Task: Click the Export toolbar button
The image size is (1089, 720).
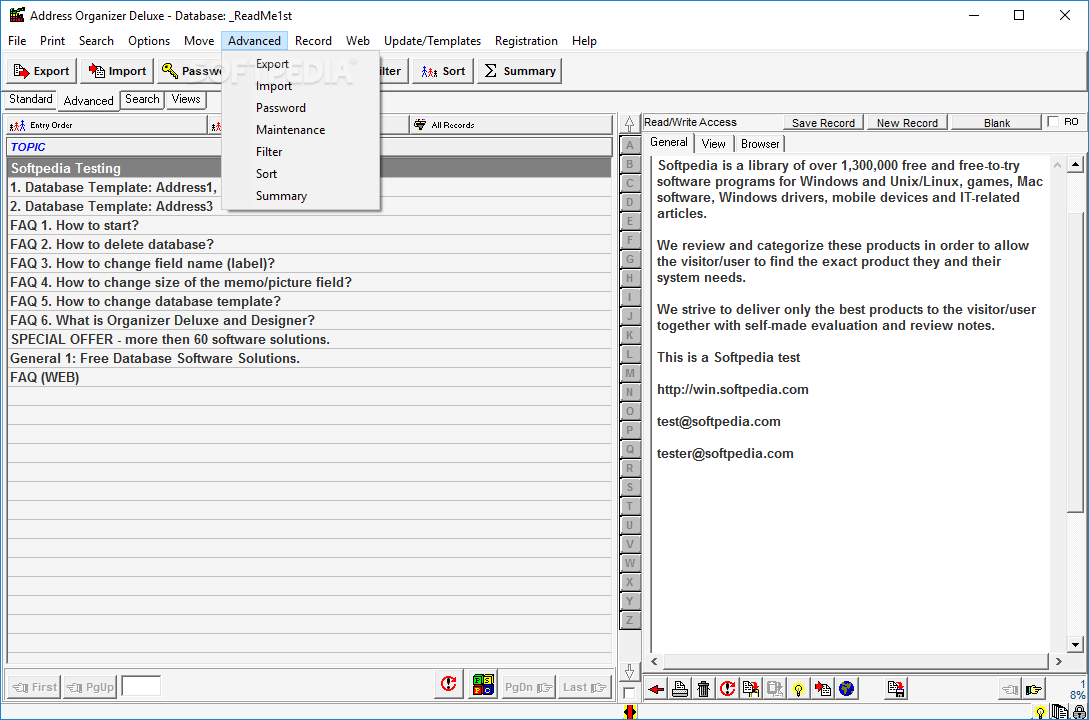Action: coord(42,71)
